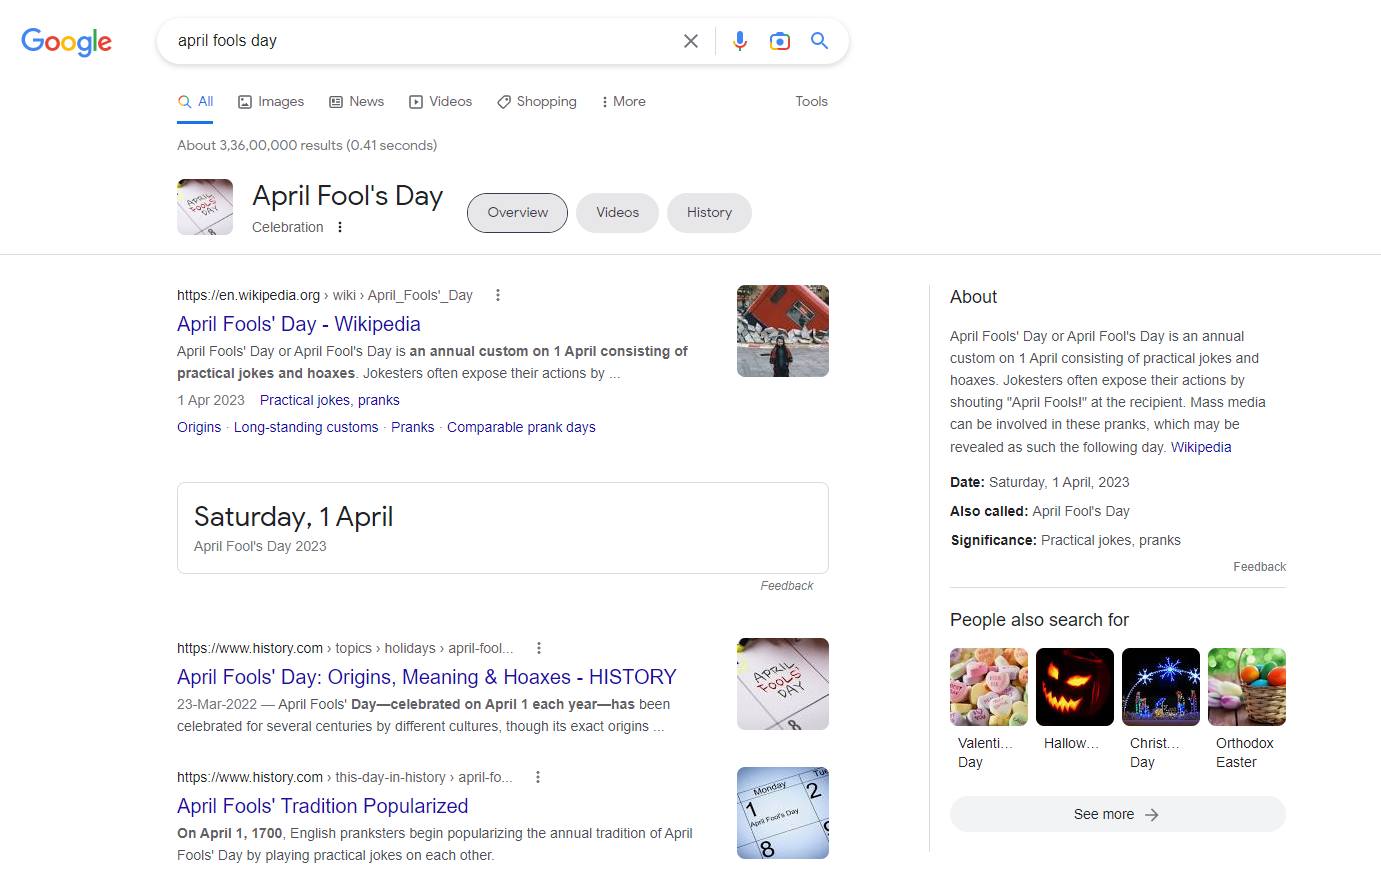Open Valentine's Day related search

click(x=988, y=710)
